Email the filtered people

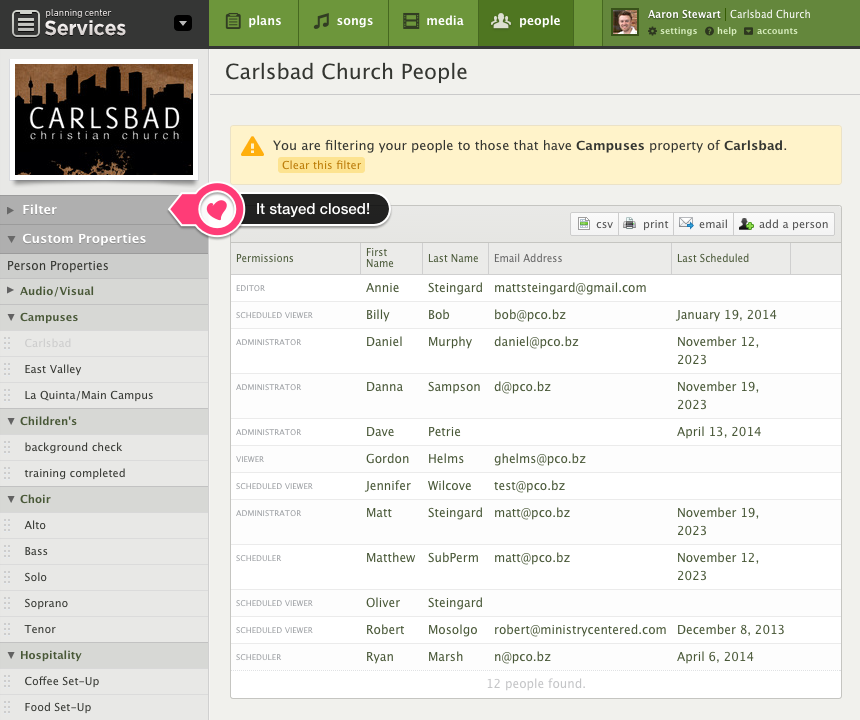coord(703,224)
